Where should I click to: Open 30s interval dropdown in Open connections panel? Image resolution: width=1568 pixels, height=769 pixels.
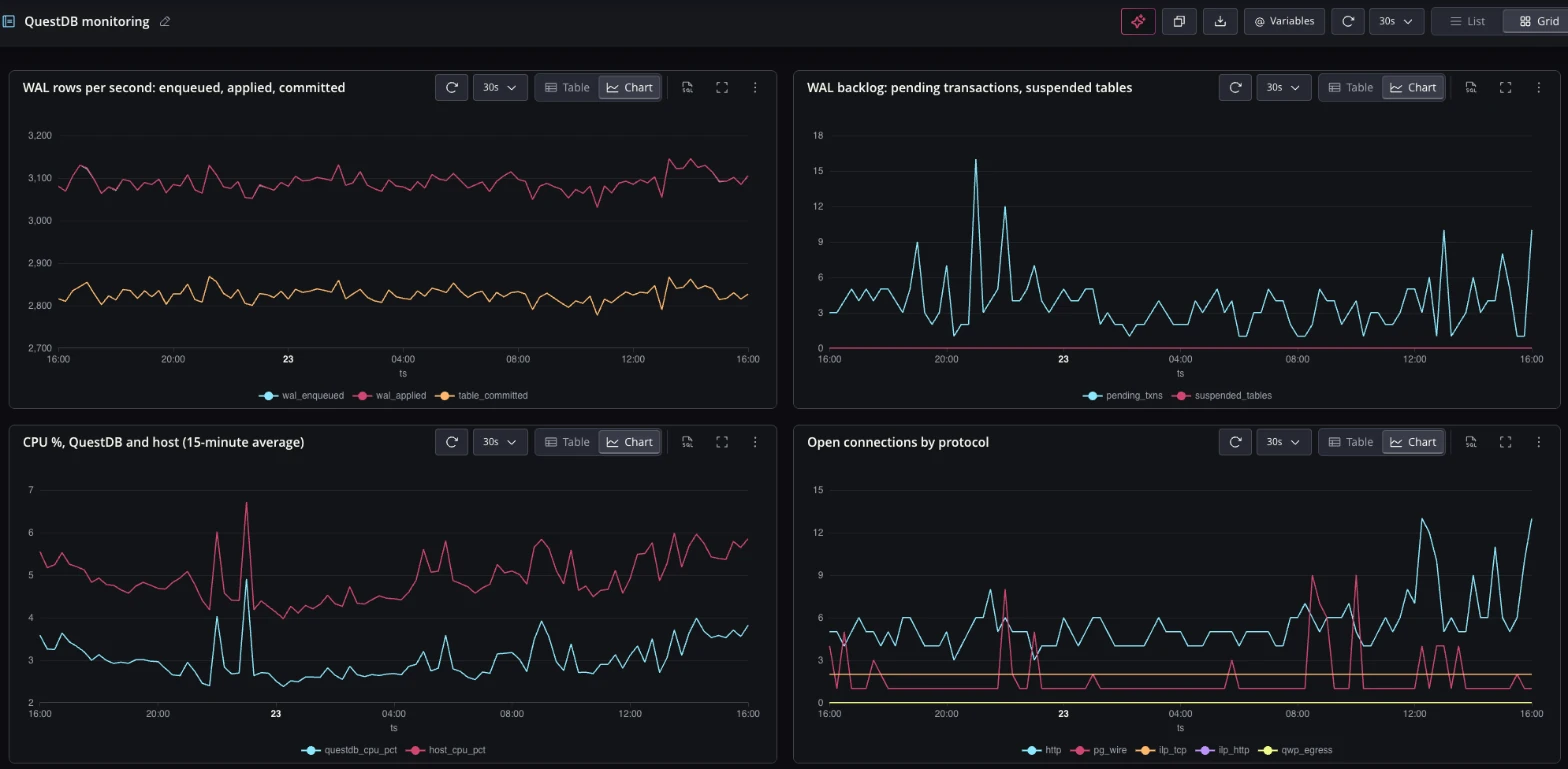[1284, 441]
